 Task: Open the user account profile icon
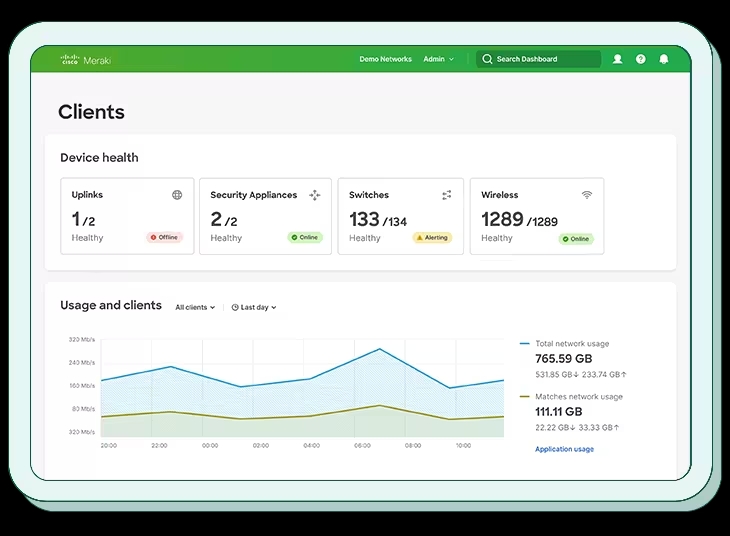(x=617, y=59)
